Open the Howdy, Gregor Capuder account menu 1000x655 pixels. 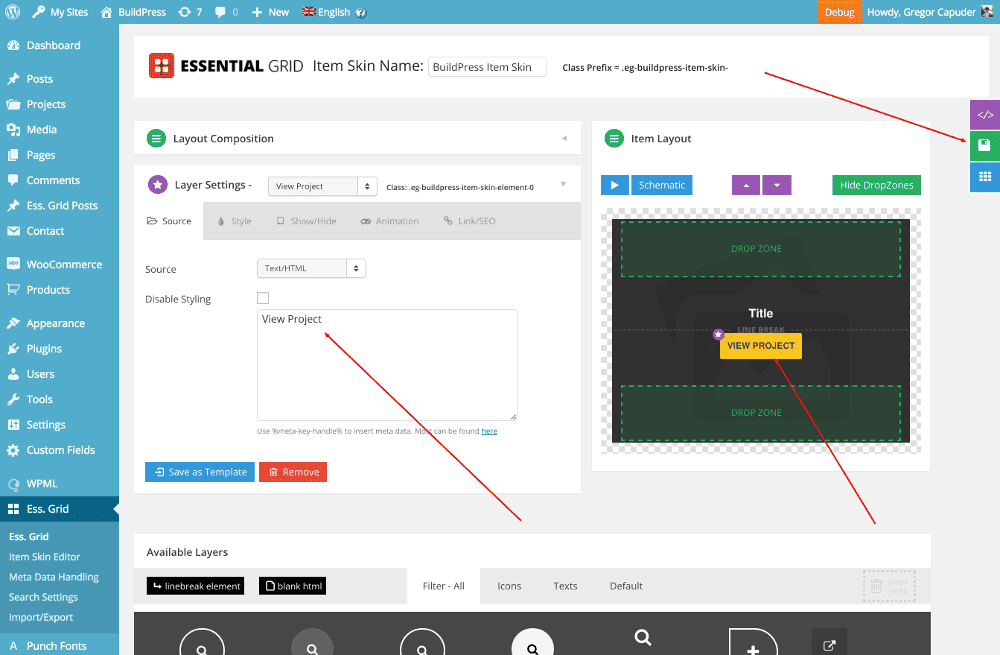pyautogui.click(x=929, y=12)
